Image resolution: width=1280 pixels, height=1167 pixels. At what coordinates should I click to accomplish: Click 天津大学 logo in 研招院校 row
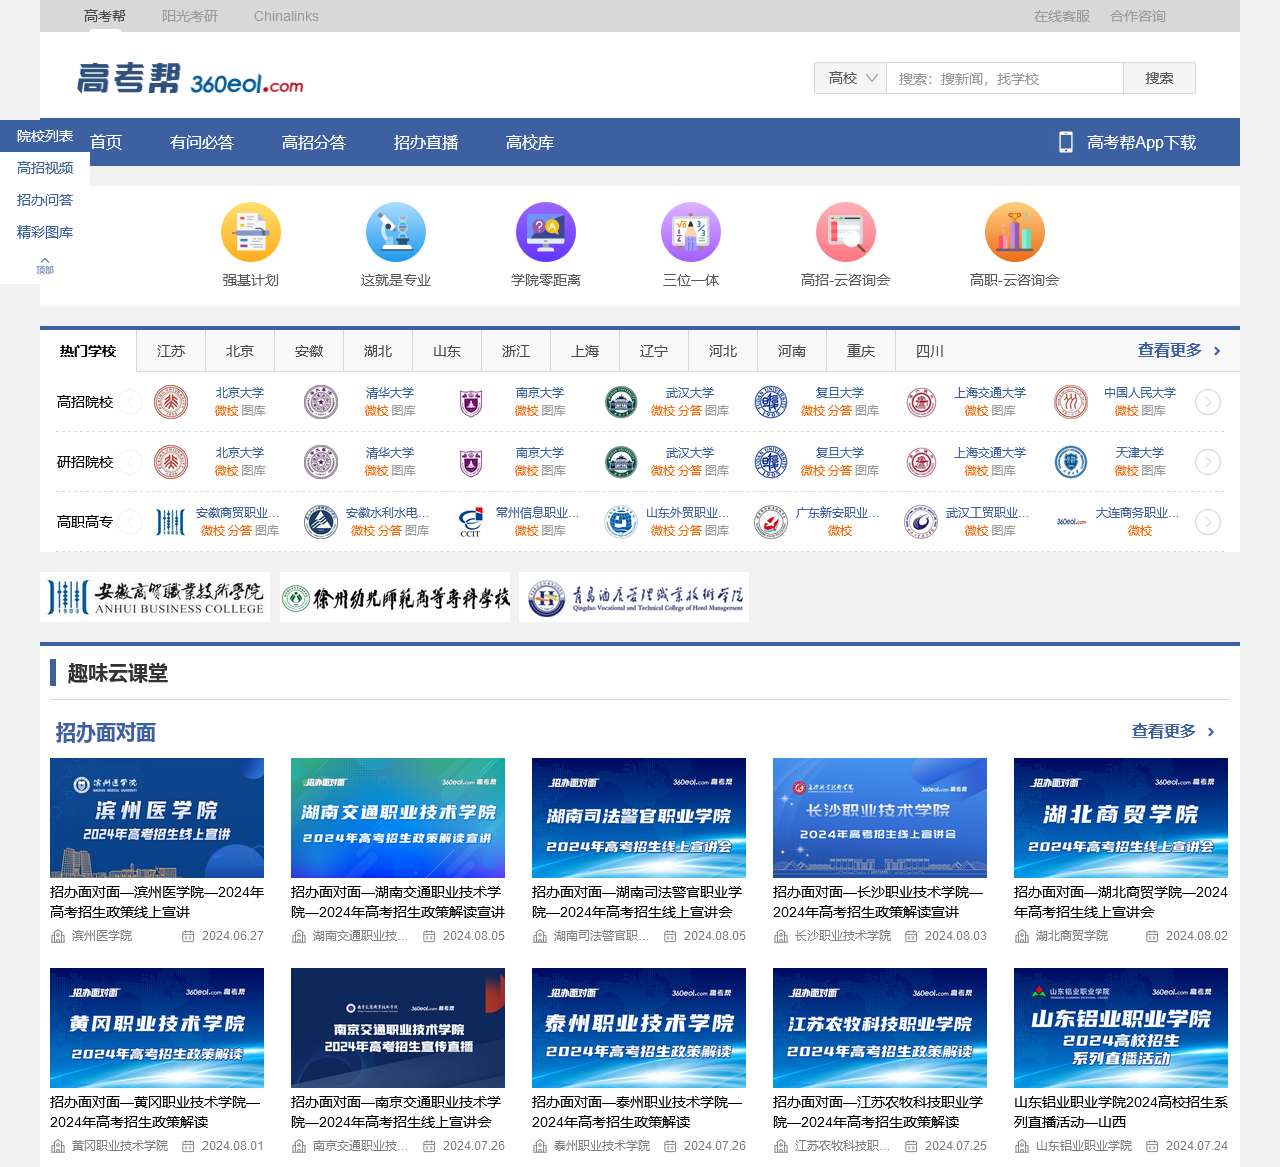[1071, 462]
